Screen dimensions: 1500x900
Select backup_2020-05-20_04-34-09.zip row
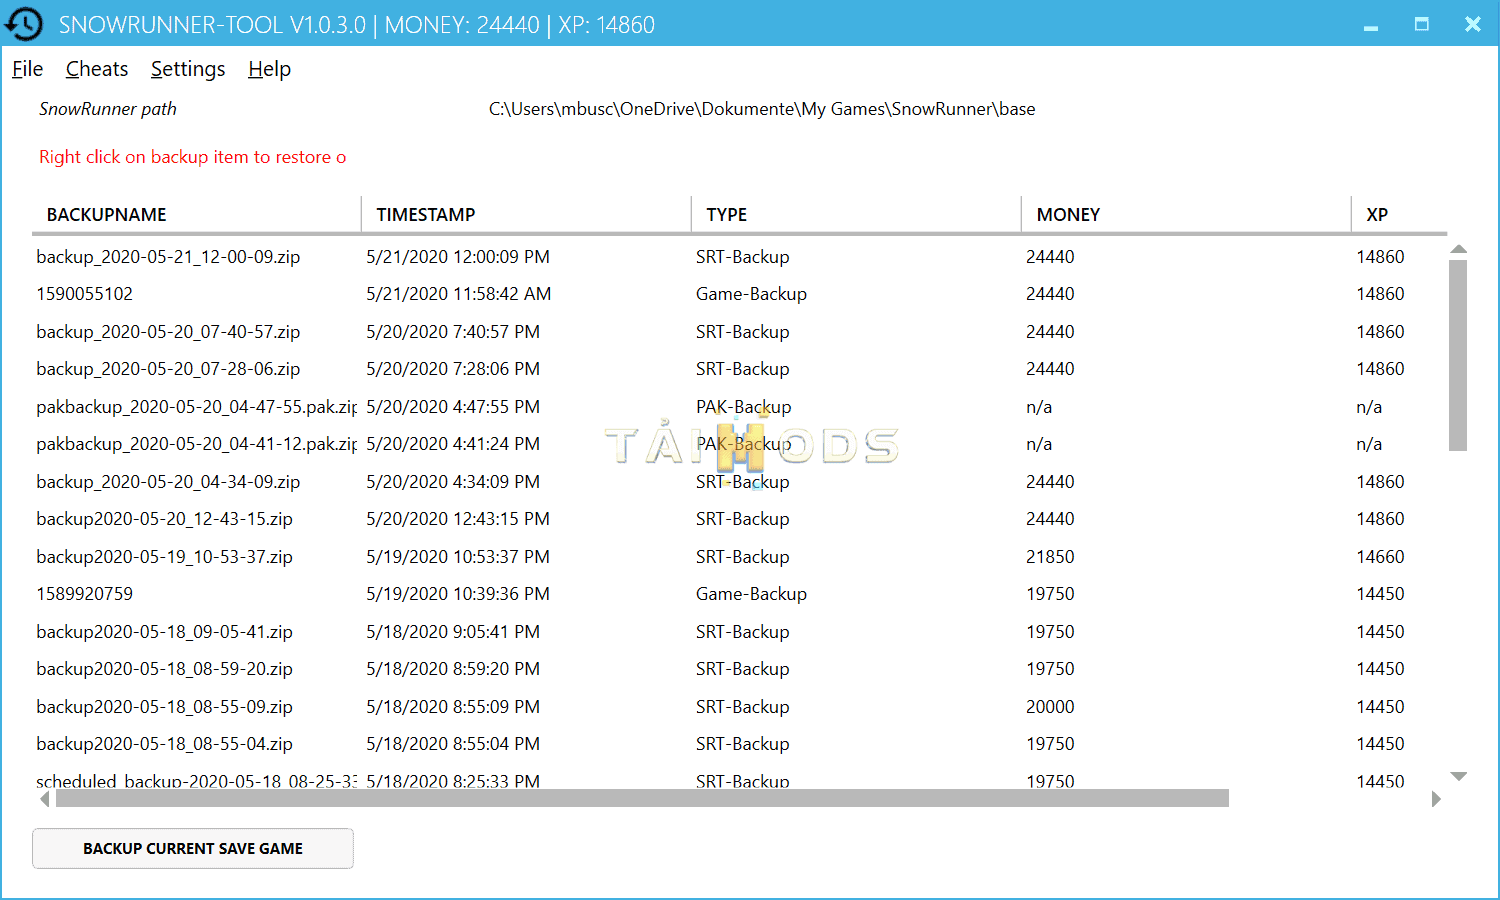[740, 482]
